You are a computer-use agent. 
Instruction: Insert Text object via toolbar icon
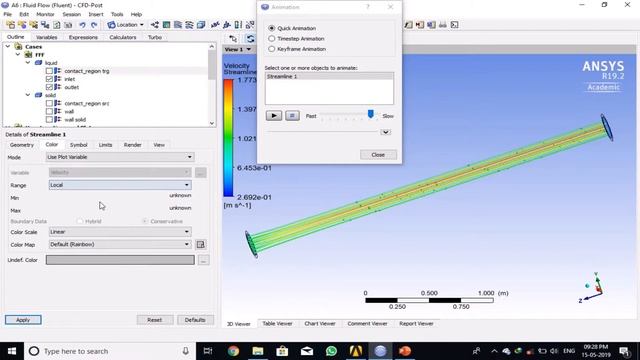coord(215,25)
